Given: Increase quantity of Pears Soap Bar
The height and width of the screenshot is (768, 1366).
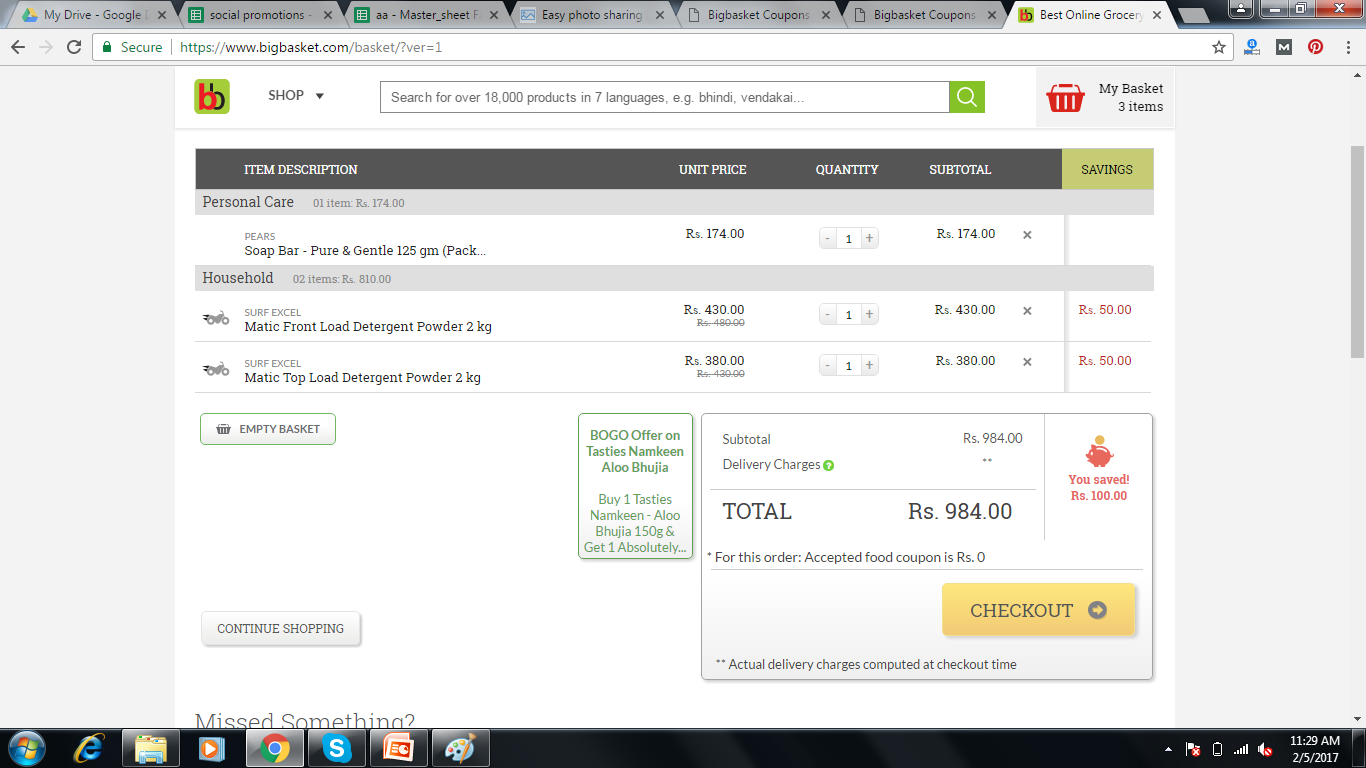Looking at the screenshot, I should (x=869, y=238).
